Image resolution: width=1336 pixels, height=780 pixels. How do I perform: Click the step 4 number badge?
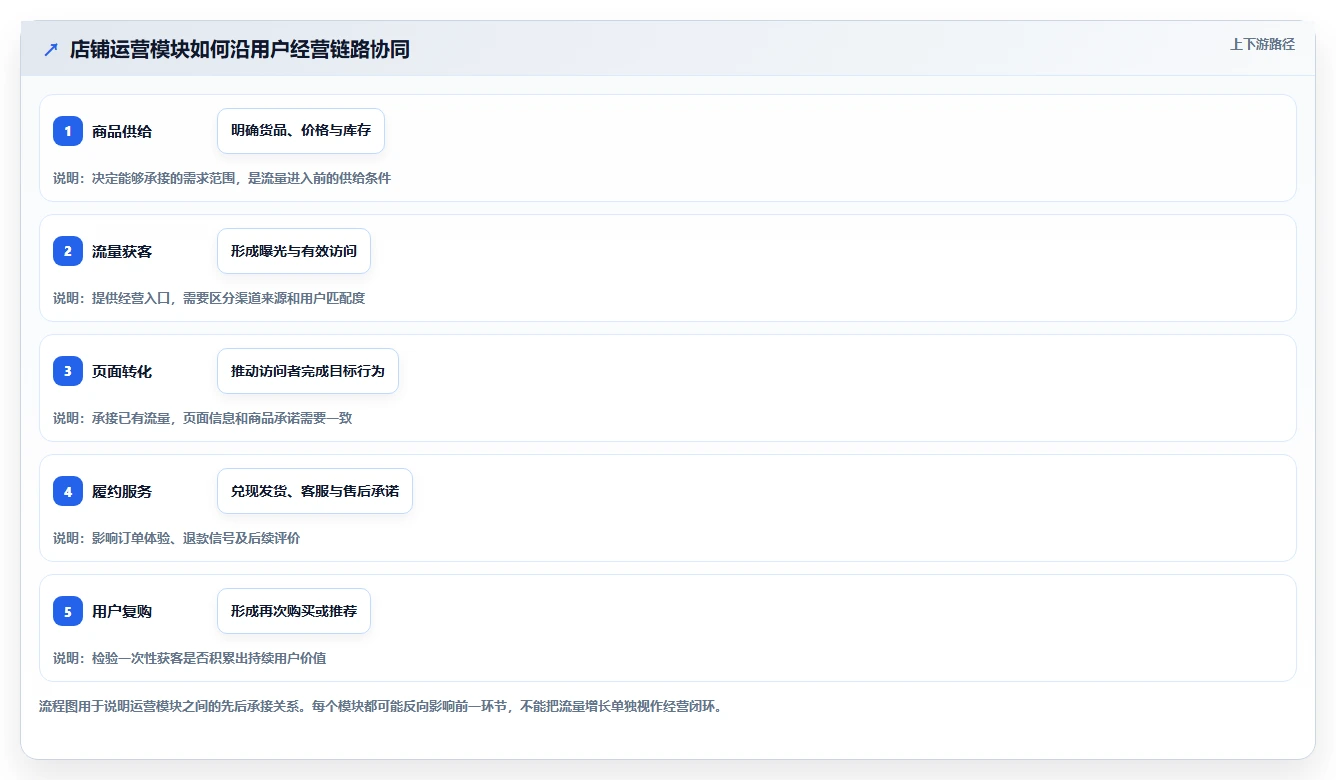tap(68, 491)
